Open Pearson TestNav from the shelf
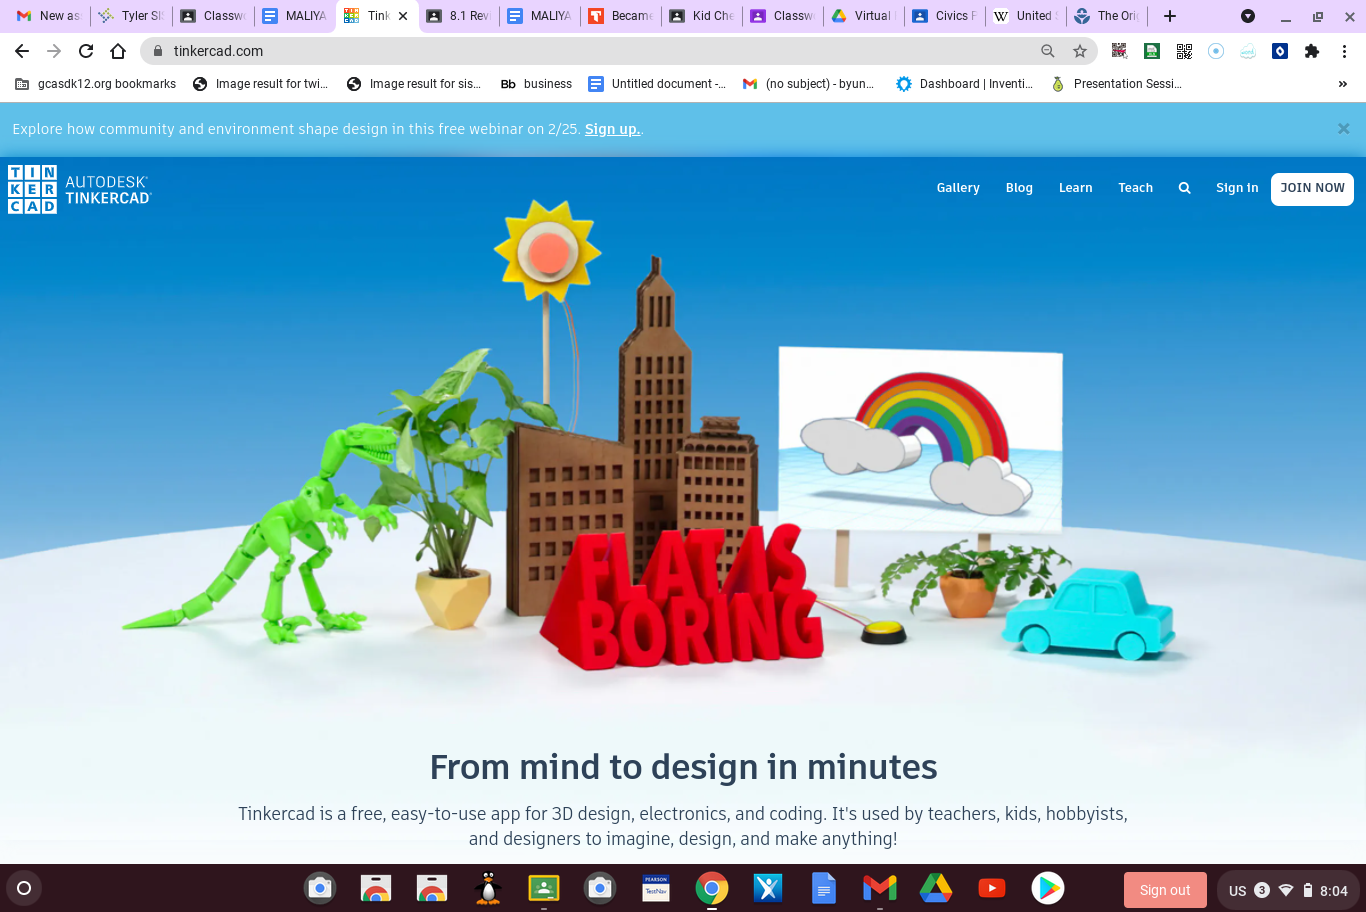This screenshot has height=912, width=1366. point(656,888)
